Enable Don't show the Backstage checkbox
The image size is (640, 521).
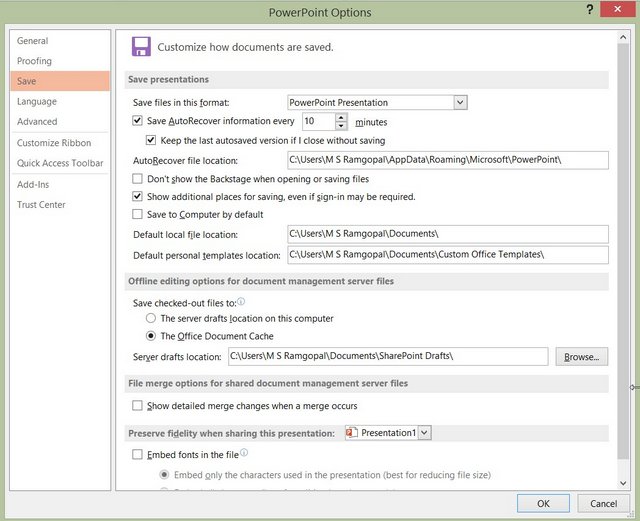point(138,179)
